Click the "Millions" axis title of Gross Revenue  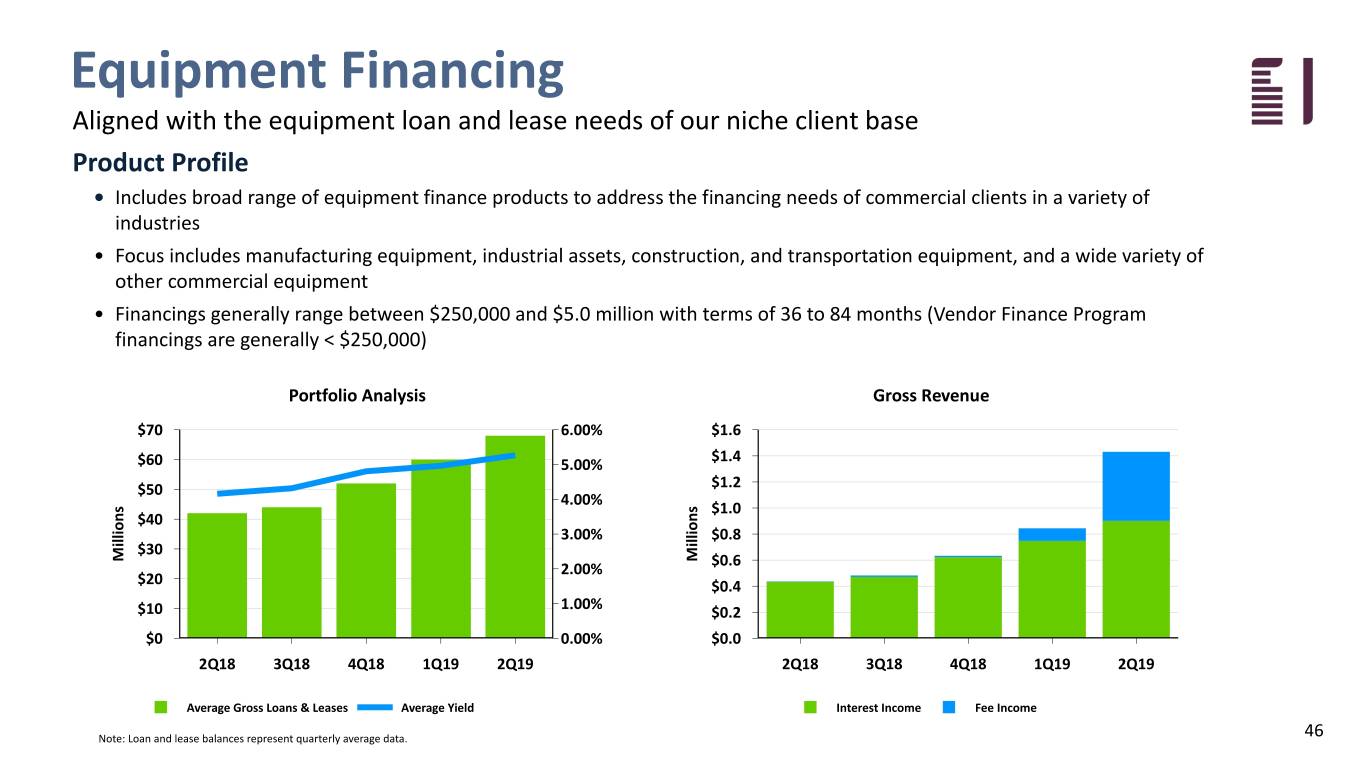(x=692, y=534)
